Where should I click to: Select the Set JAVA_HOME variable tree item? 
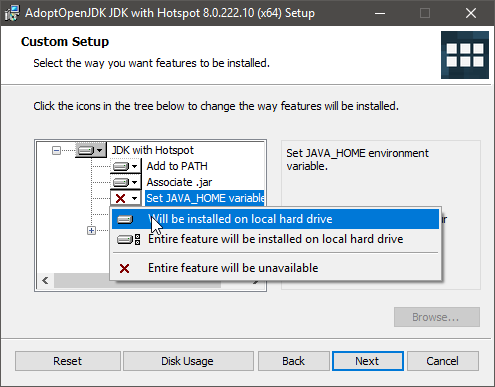205,198
